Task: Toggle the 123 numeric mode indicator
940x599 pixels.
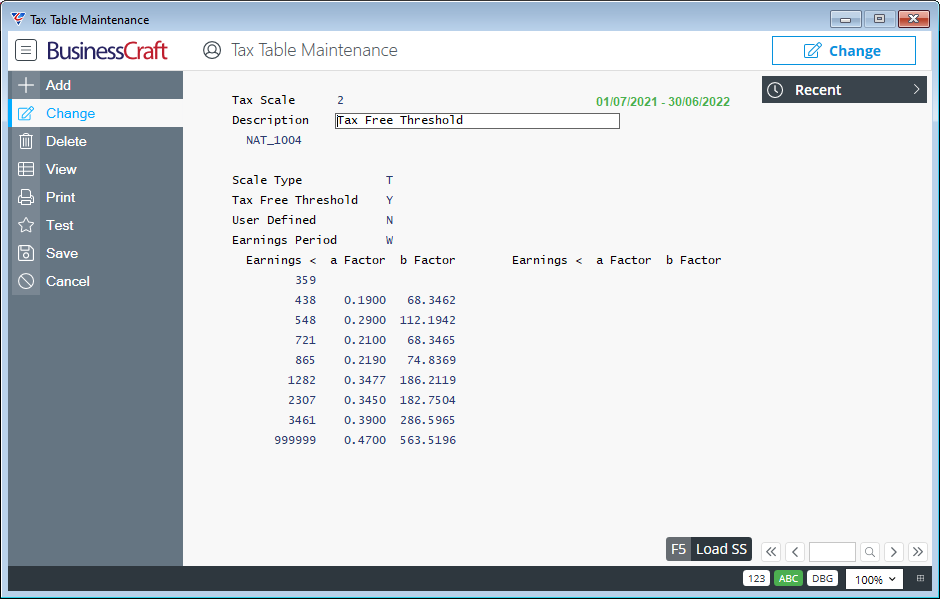Action: click(x=756, y=579)
